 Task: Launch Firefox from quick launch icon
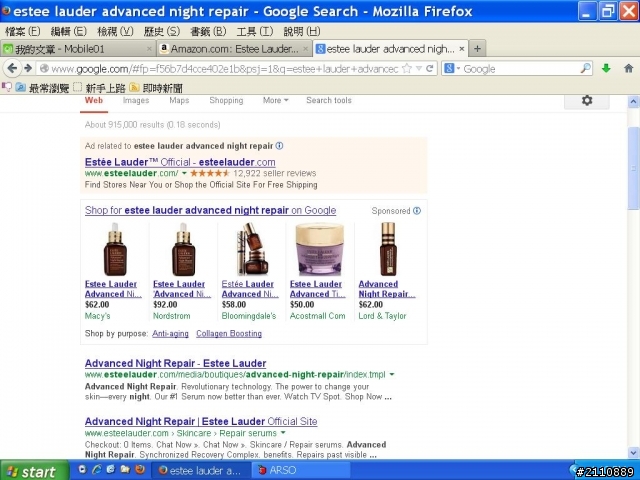tap(140, 470)
